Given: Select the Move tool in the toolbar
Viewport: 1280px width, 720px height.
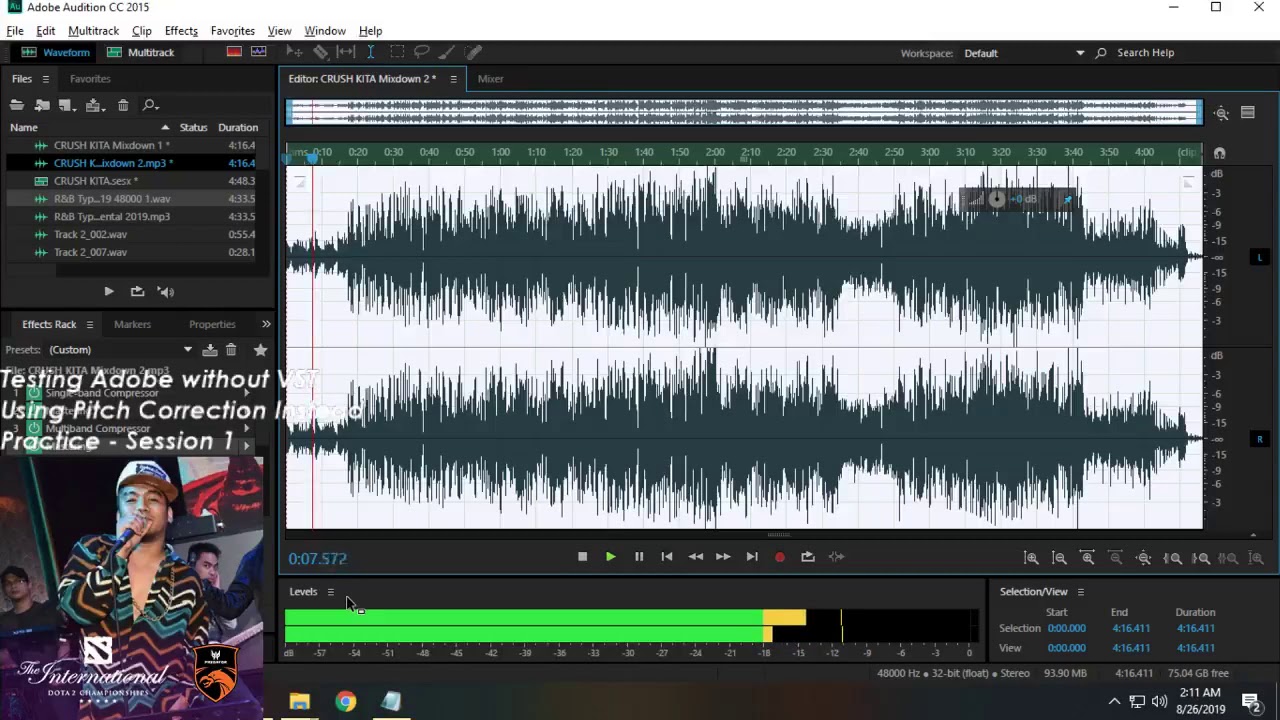Looking at the screenshot, I should (294, 52).
